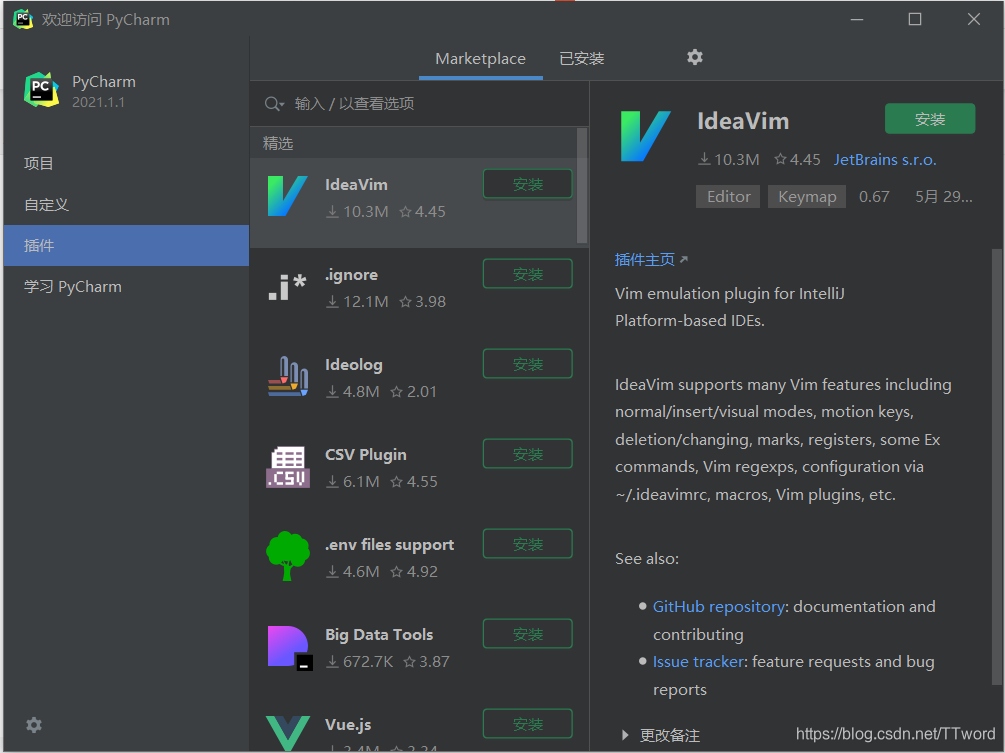This screenshot has width=1005, height=753.
Task: Open the 自定义 section
Action: point(126,204)
